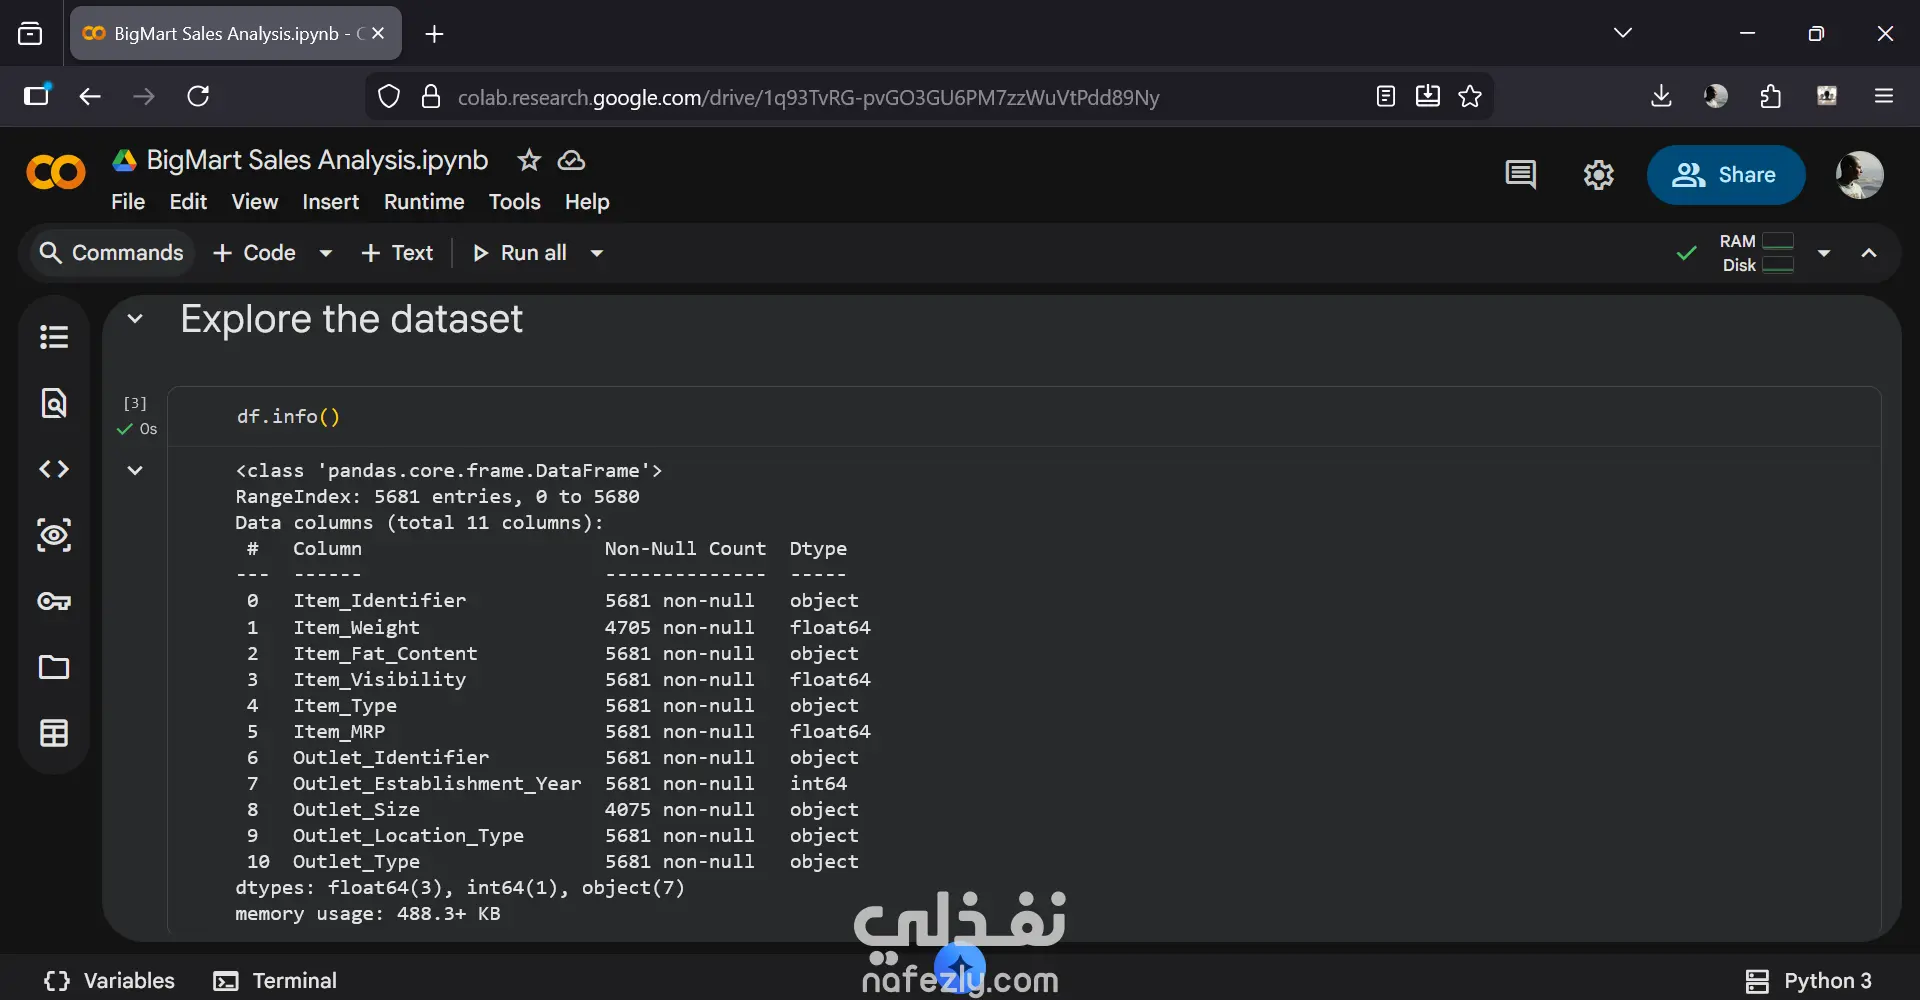Open the comments panel
1920x1000 pixels.
[x=1521, y=175]
